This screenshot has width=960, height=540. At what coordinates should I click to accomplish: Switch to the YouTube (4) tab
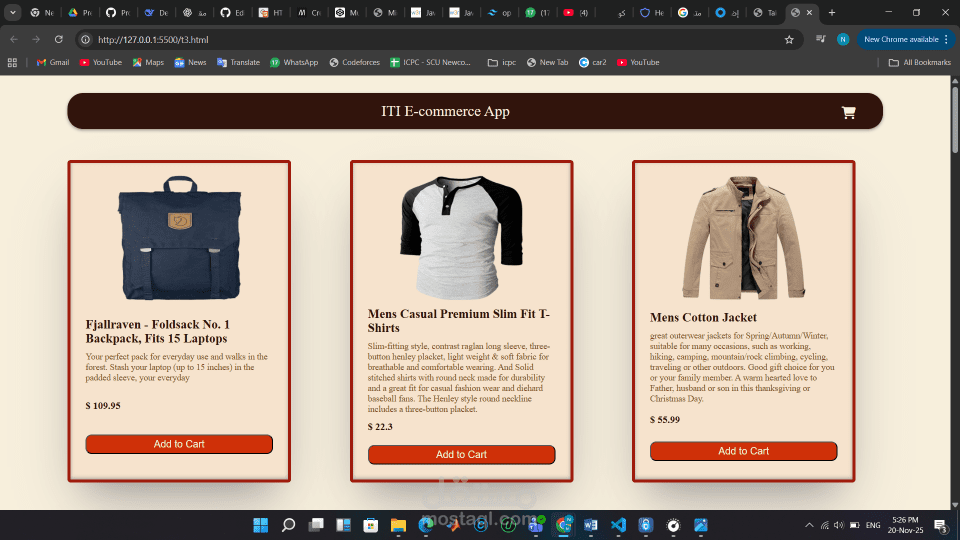tap(576, 12)
